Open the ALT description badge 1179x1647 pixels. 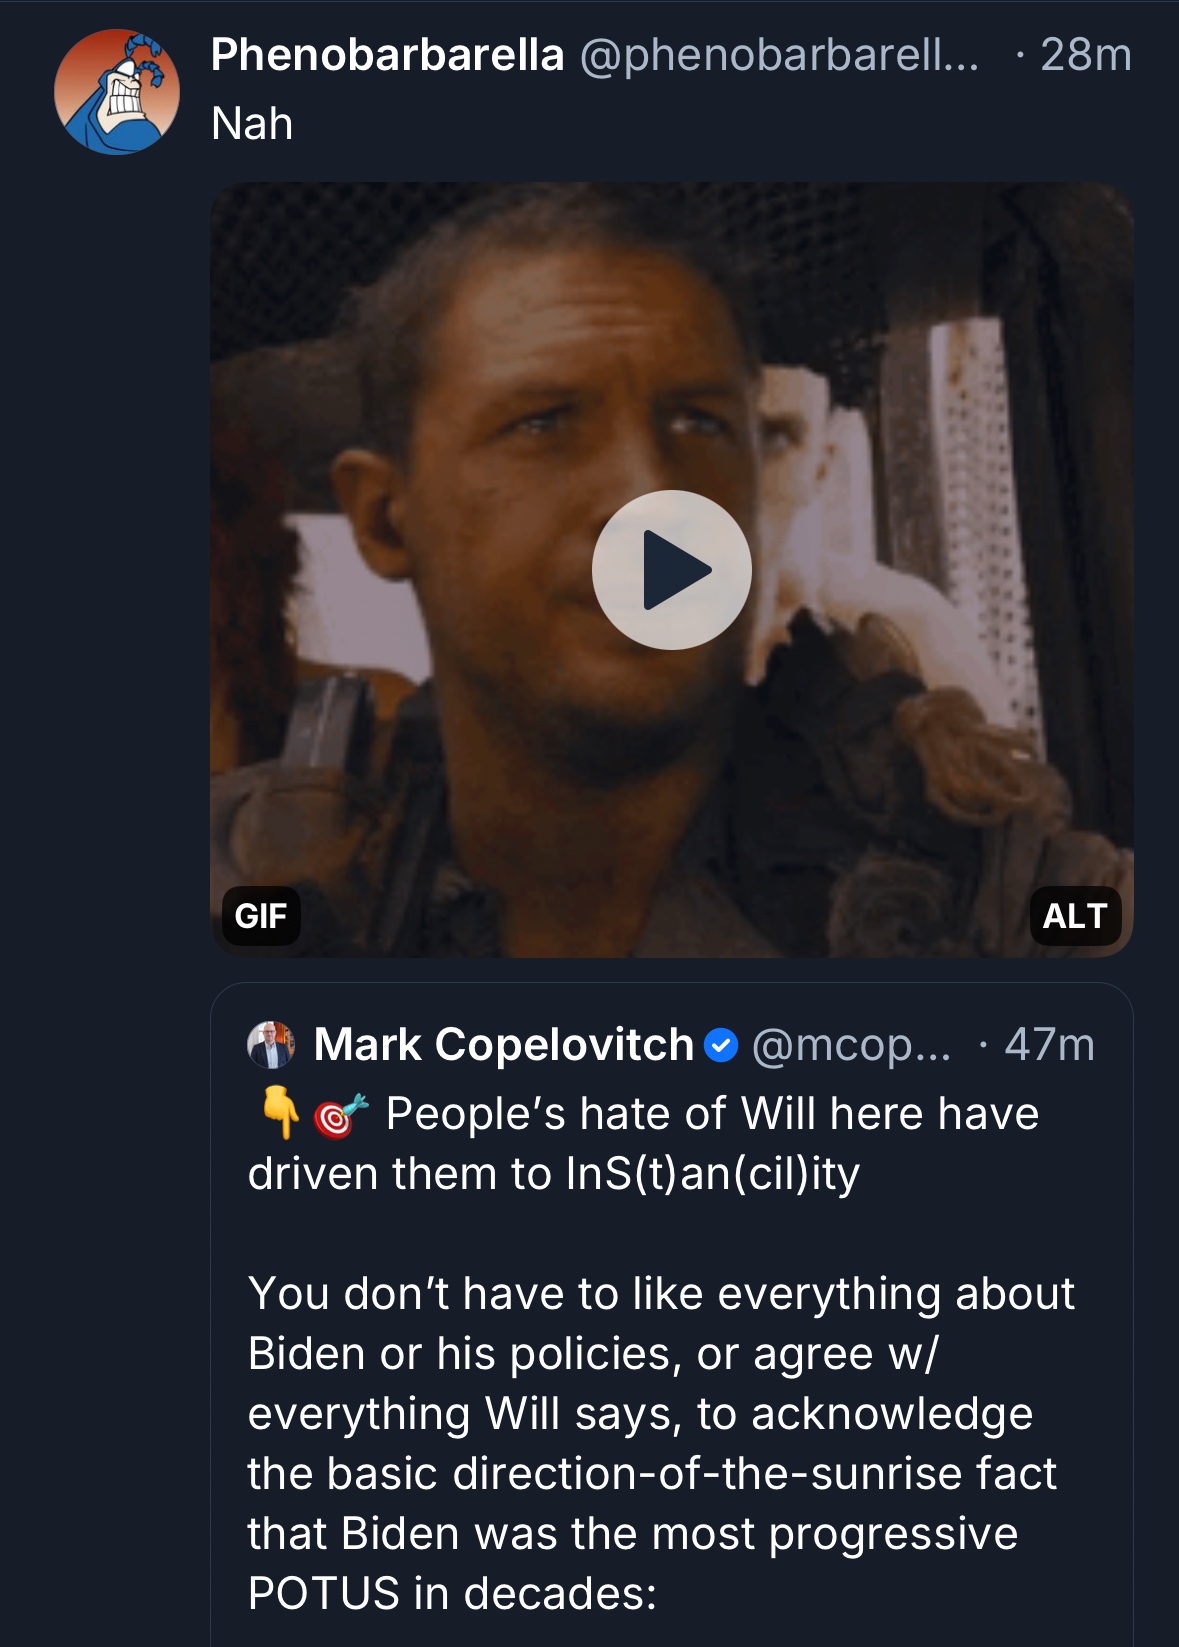point(1075,916)
